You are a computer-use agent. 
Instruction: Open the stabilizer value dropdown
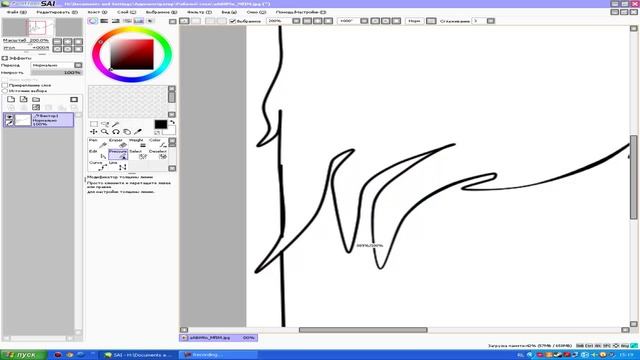pos(491,21)
